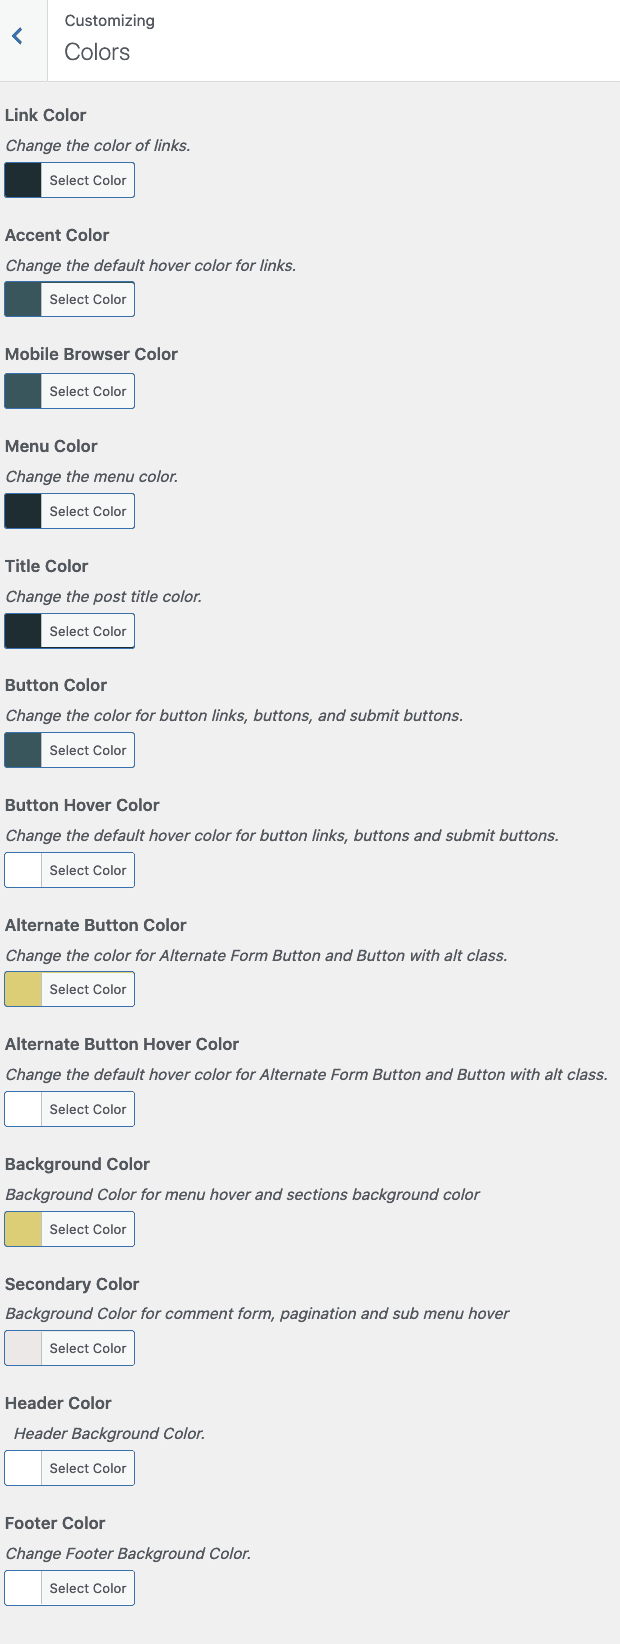Open the Menu Color selector
Image resolution: width=620 pixels, height=1644 pixels.
tap(87, 510)
